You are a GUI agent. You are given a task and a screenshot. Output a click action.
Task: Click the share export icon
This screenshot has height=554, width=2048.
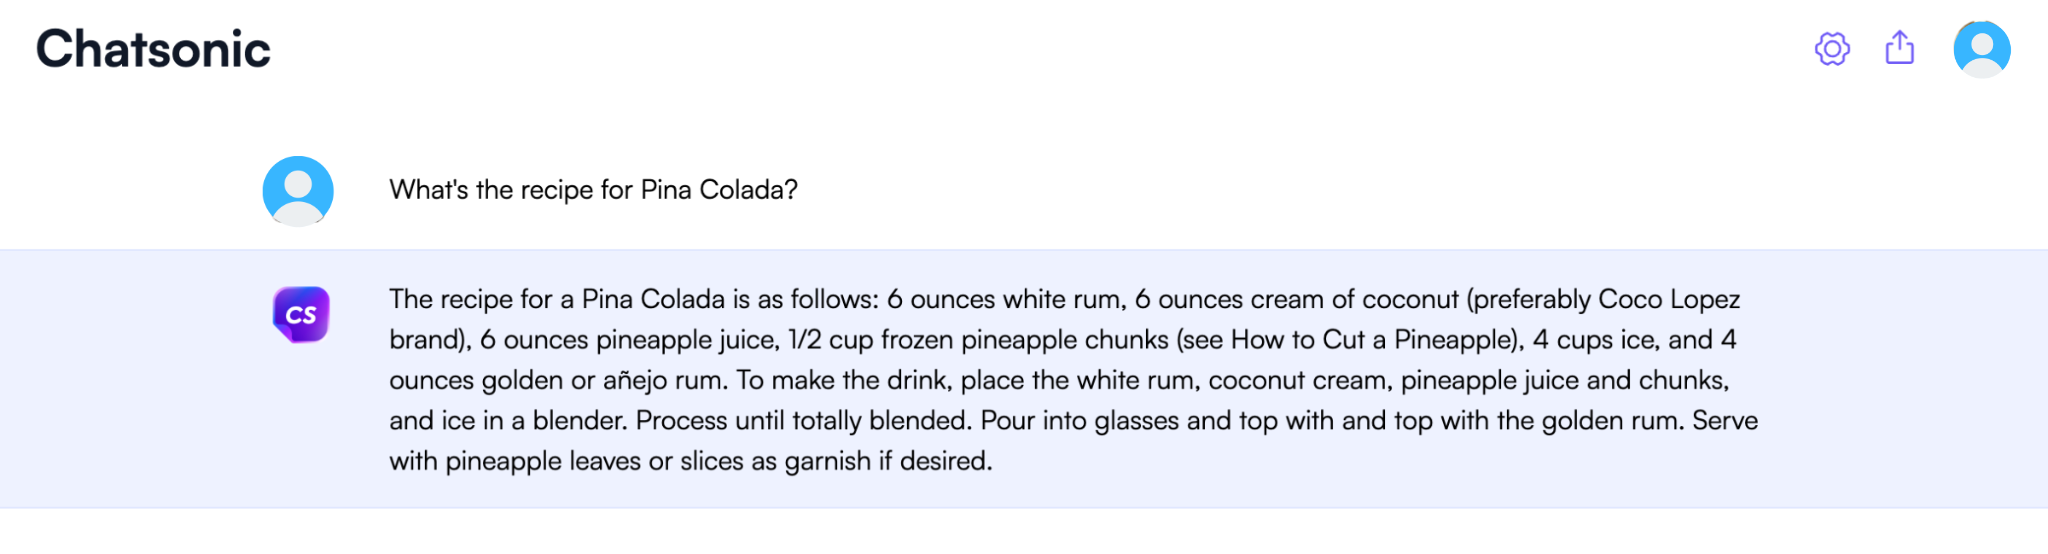(x=1899, y=48)
